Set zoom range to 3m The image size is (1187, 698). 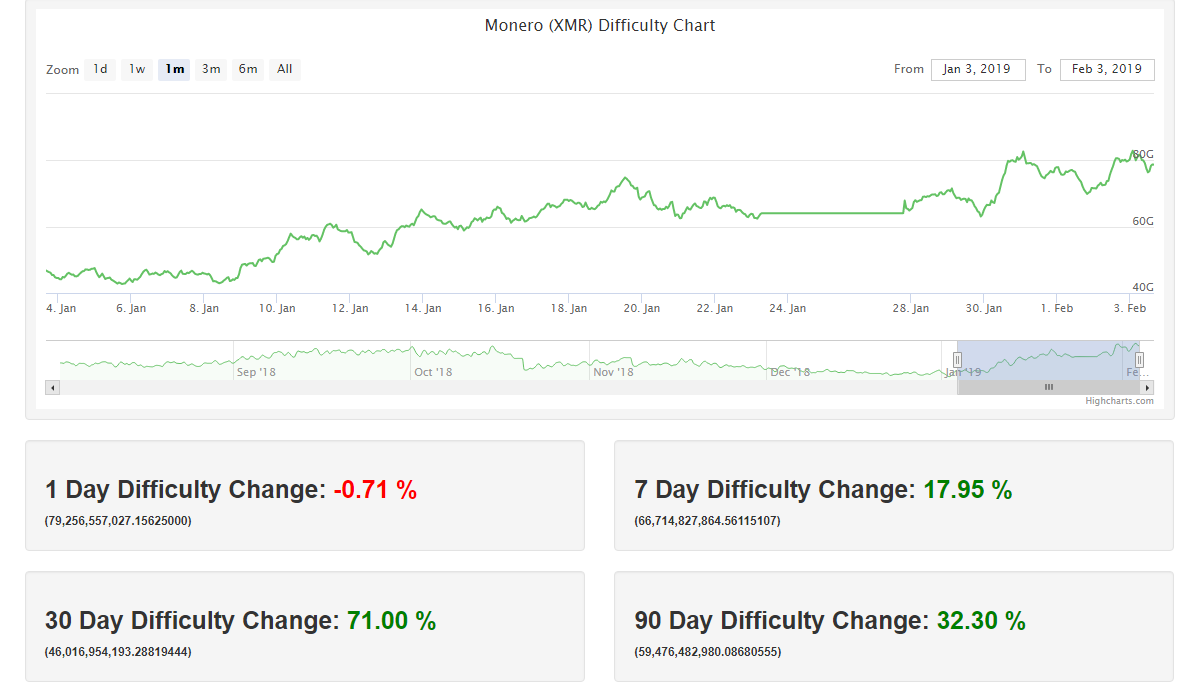[211, 69]
